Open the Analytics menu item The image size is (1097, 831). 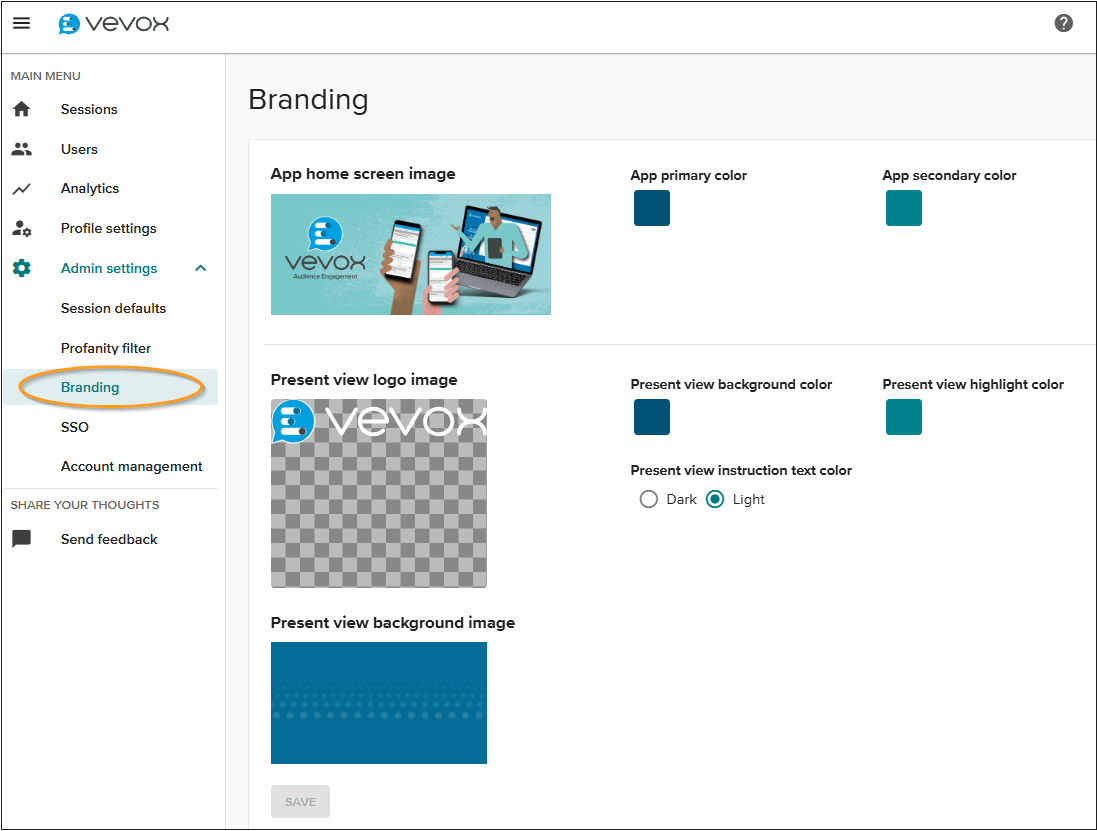click(90, 188)
